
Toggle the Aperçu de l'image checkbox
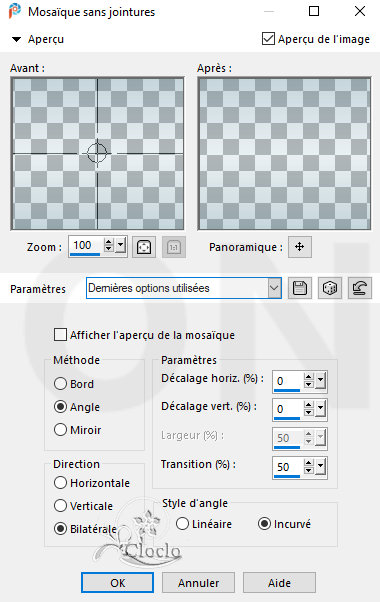(268, 39)
